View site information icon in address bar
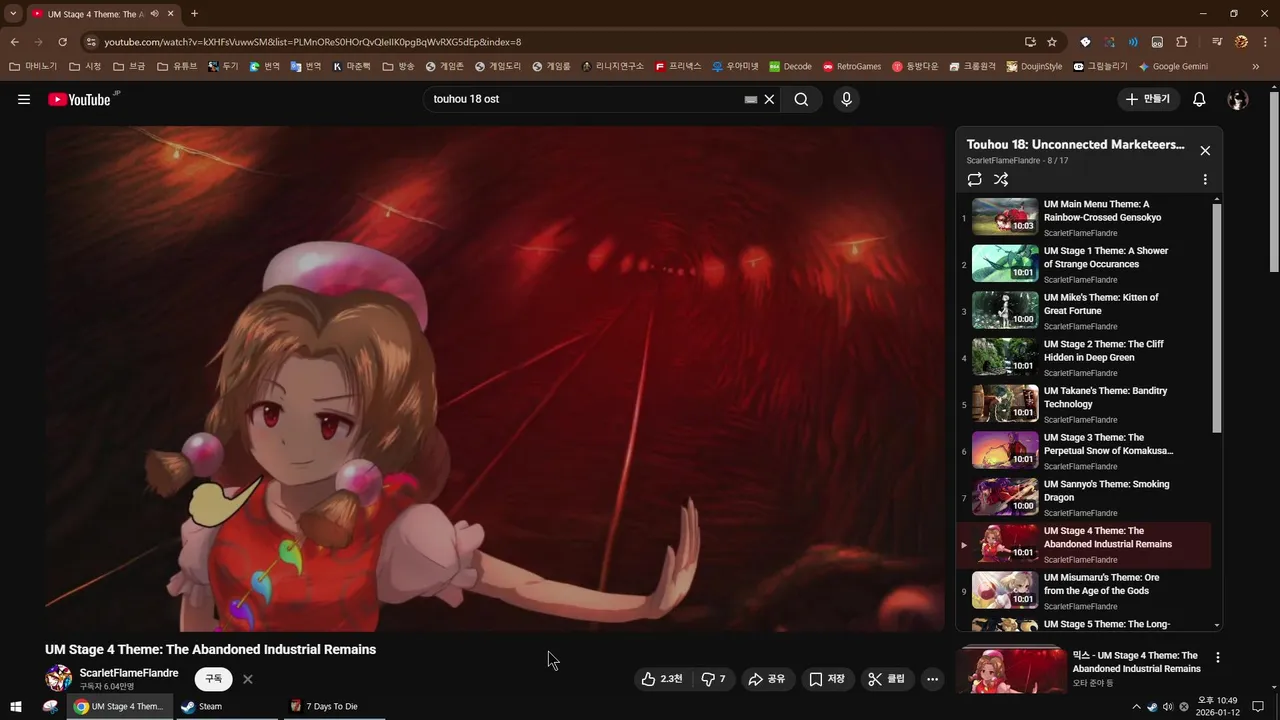Viewport: 1280px width, 720px height. pos(91,42)
